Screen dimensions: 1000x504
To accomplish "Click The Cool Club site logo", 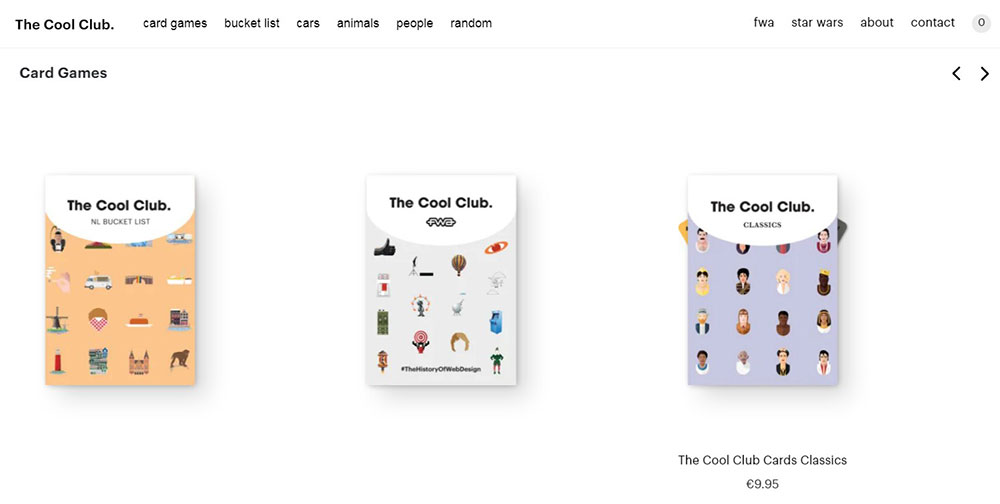I will pos(64,24).
